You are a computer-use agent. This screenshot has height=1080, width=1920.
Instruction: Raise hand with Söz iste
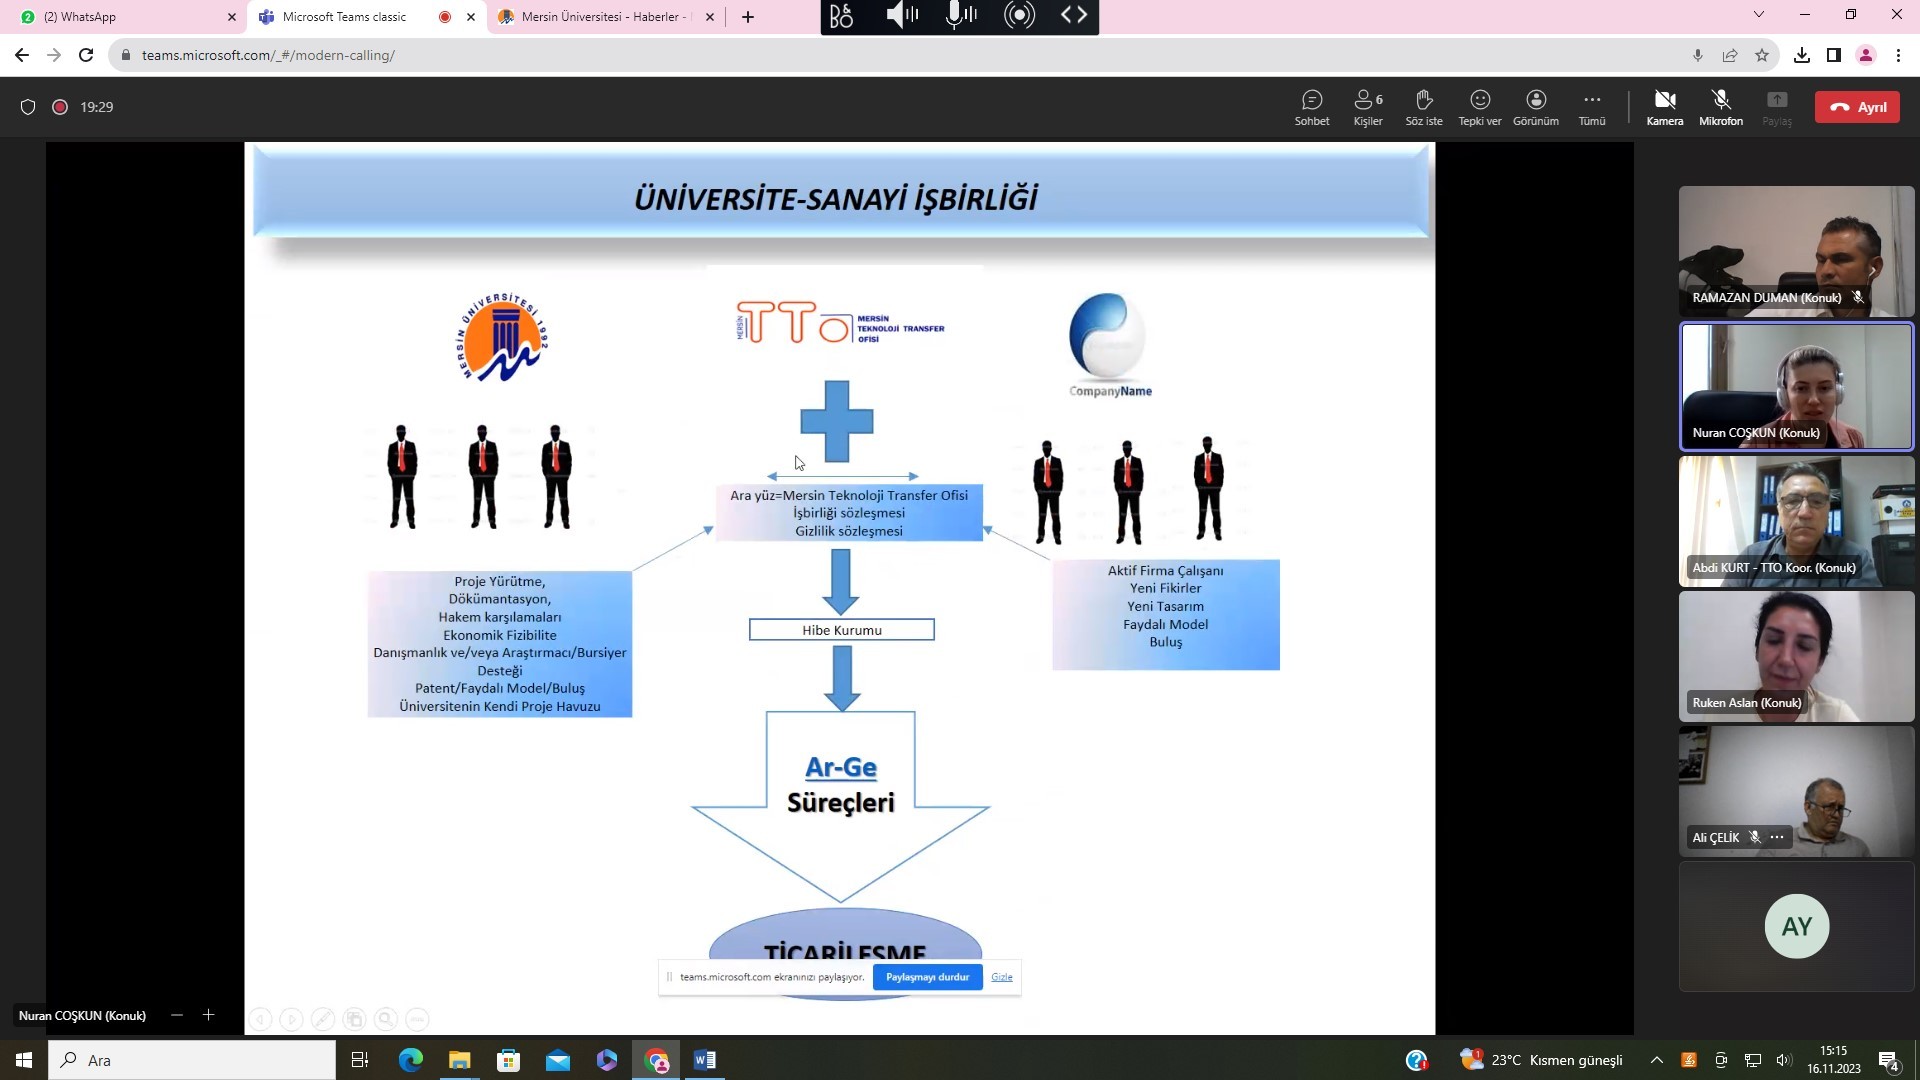click(1423, 107)
